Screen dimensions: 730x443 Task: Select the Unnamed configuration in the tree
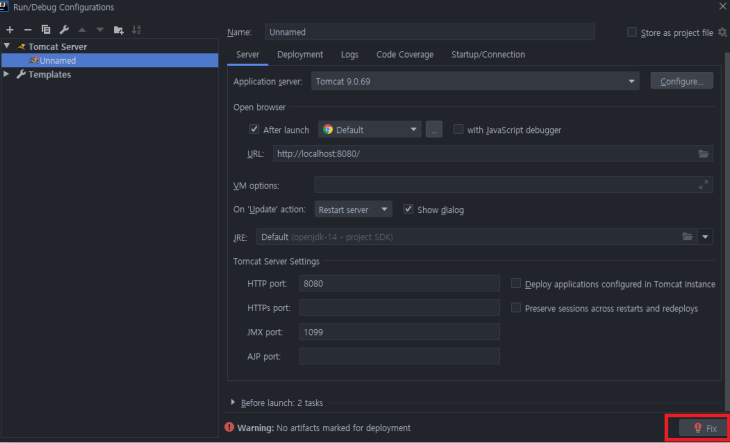(110, 60)
